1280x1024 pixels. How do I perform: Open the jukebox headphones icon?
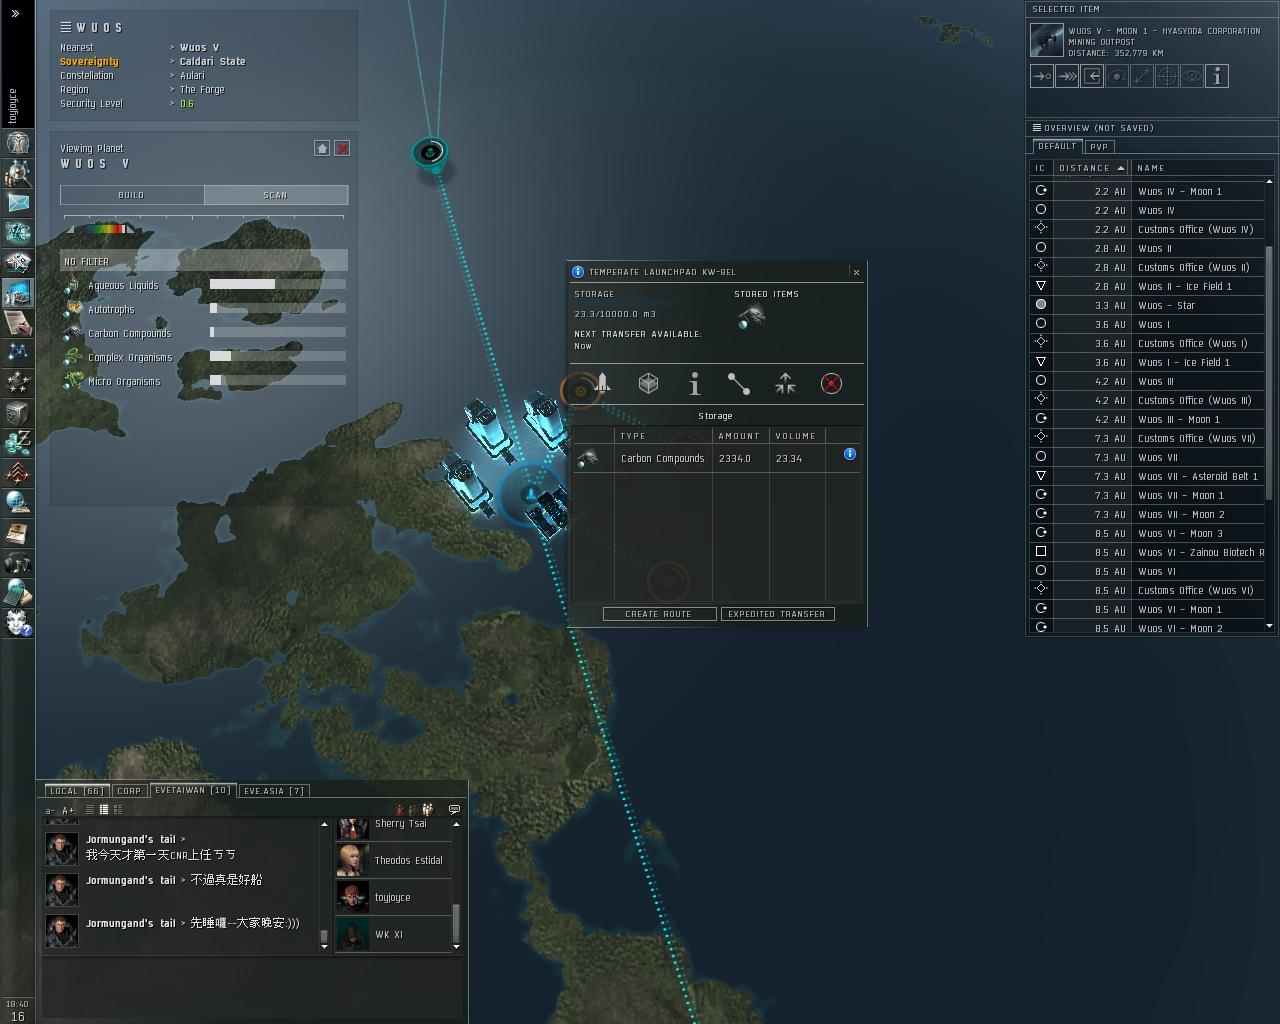pos(17,563)
